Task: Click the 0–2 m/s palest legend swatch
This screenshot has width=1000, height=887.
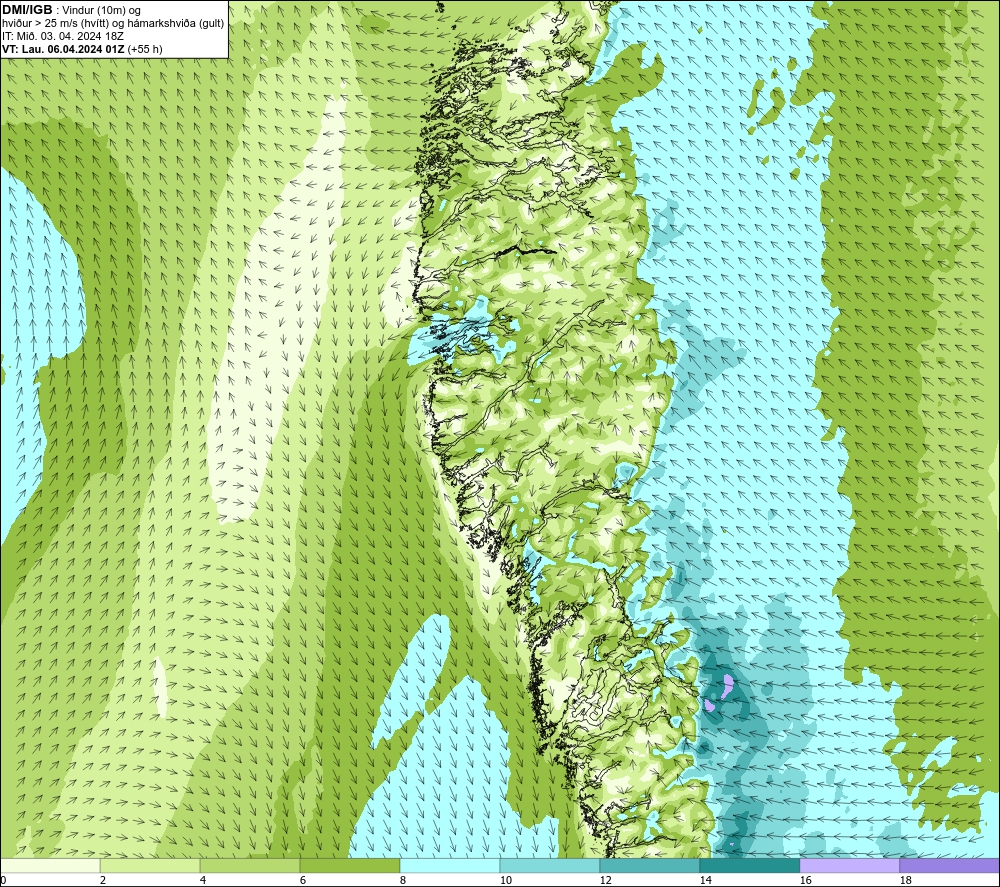Action: click(50, 865)
